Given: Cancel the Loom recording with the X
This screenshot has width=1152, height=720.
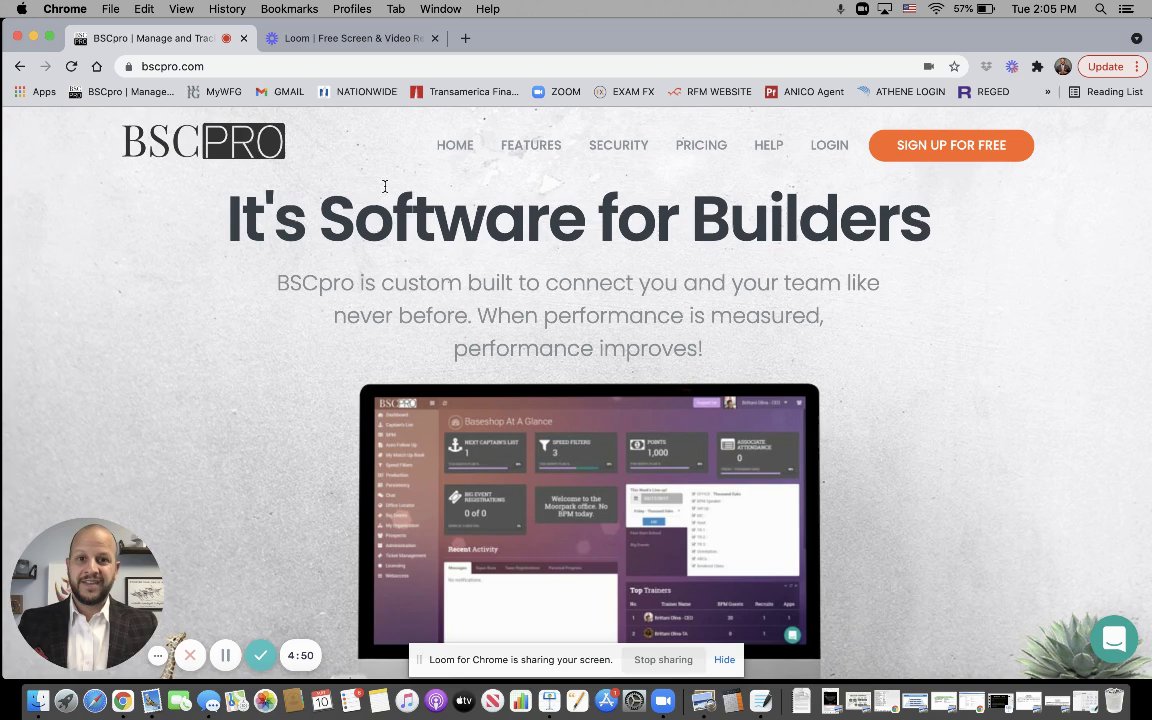Looking at the screenshot, I should click(190, 655).
